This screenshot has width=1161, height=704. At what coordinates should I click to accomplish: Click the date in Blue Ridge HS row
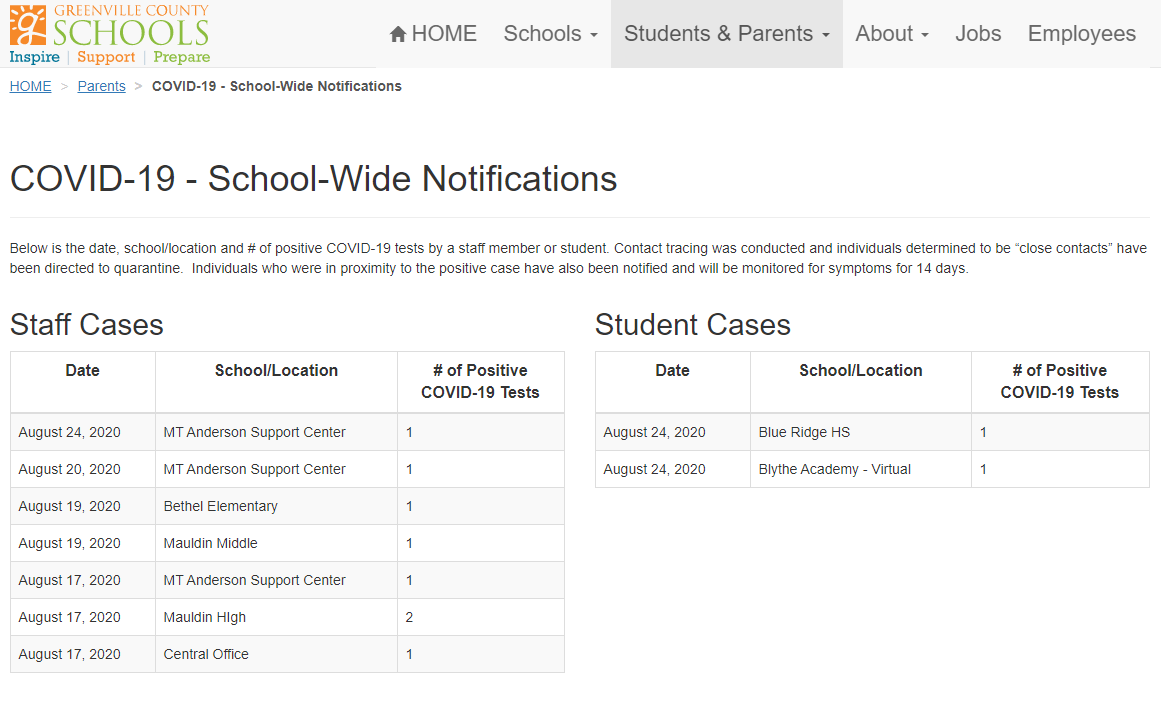coord(672,432)
